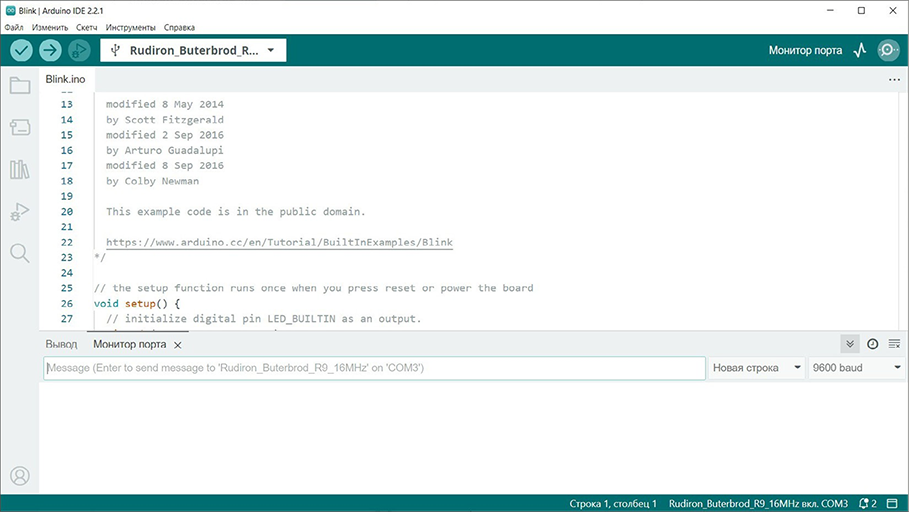Open the Sketchbook folder sidebar icon
909x512 pixels.
click(20, 86)
